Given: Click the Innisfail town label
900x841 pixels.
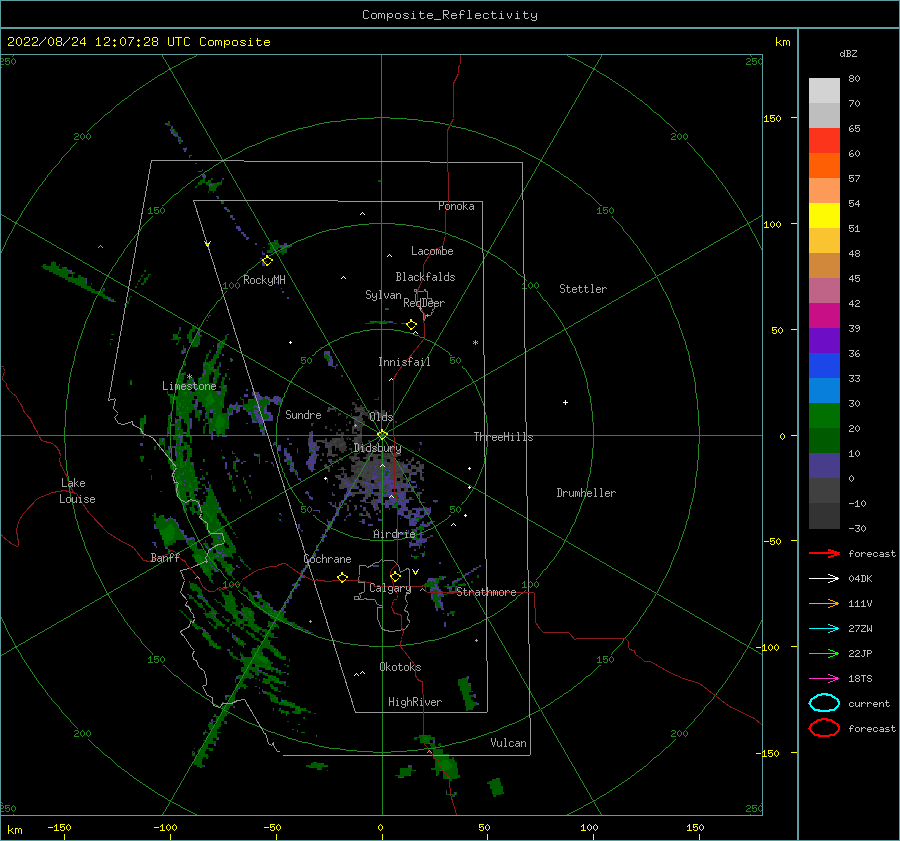Looking at the screenshot, I should click(x=404, y=362).
